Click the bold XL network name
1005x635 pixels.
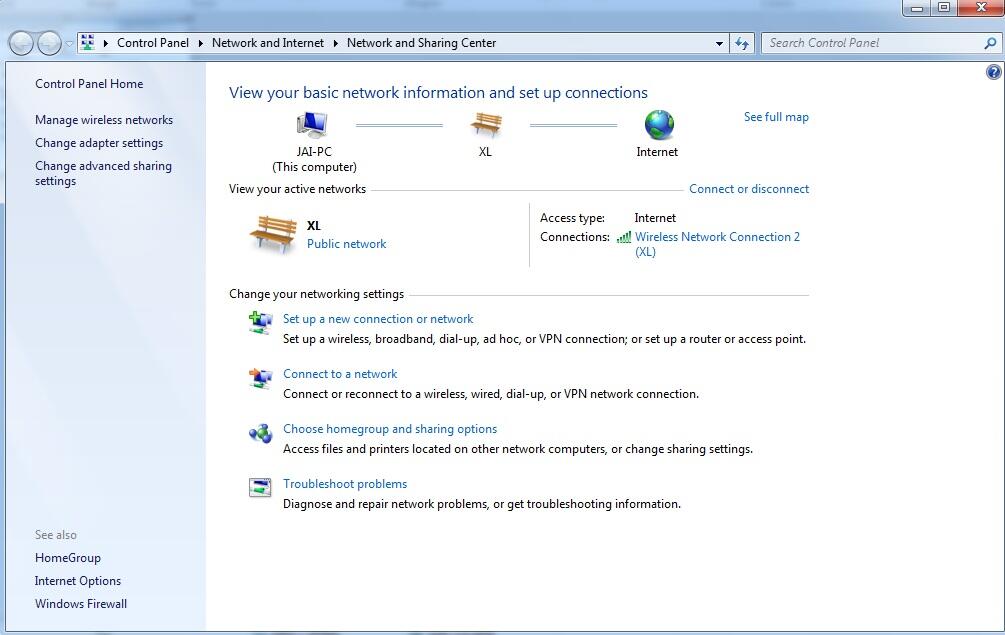[x=313, y=226]
